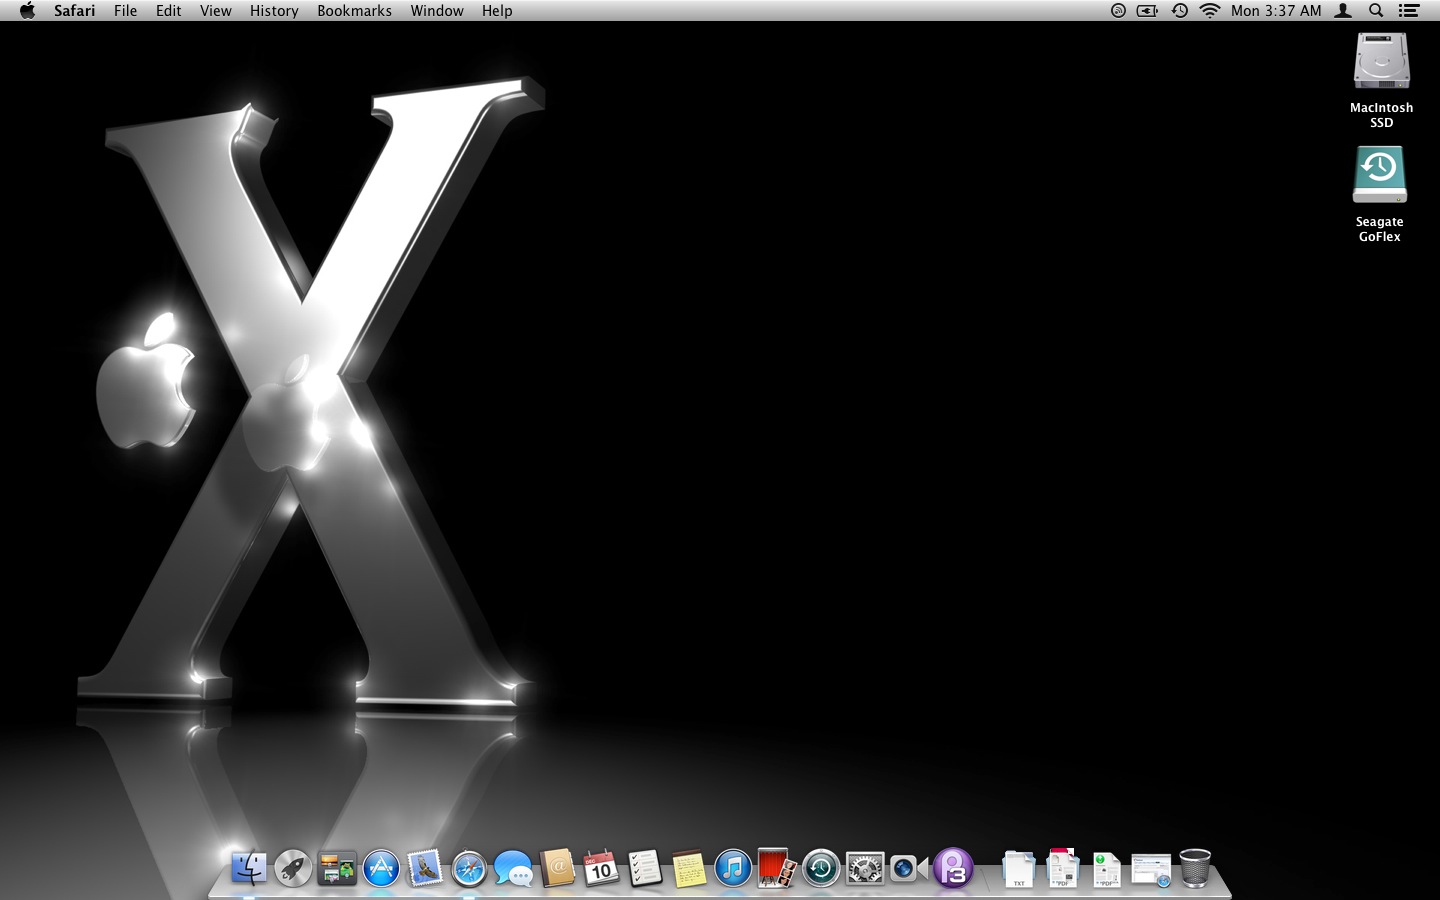Open Messages speech bubble icon
1440x900 pixels.
click(513, 868)
